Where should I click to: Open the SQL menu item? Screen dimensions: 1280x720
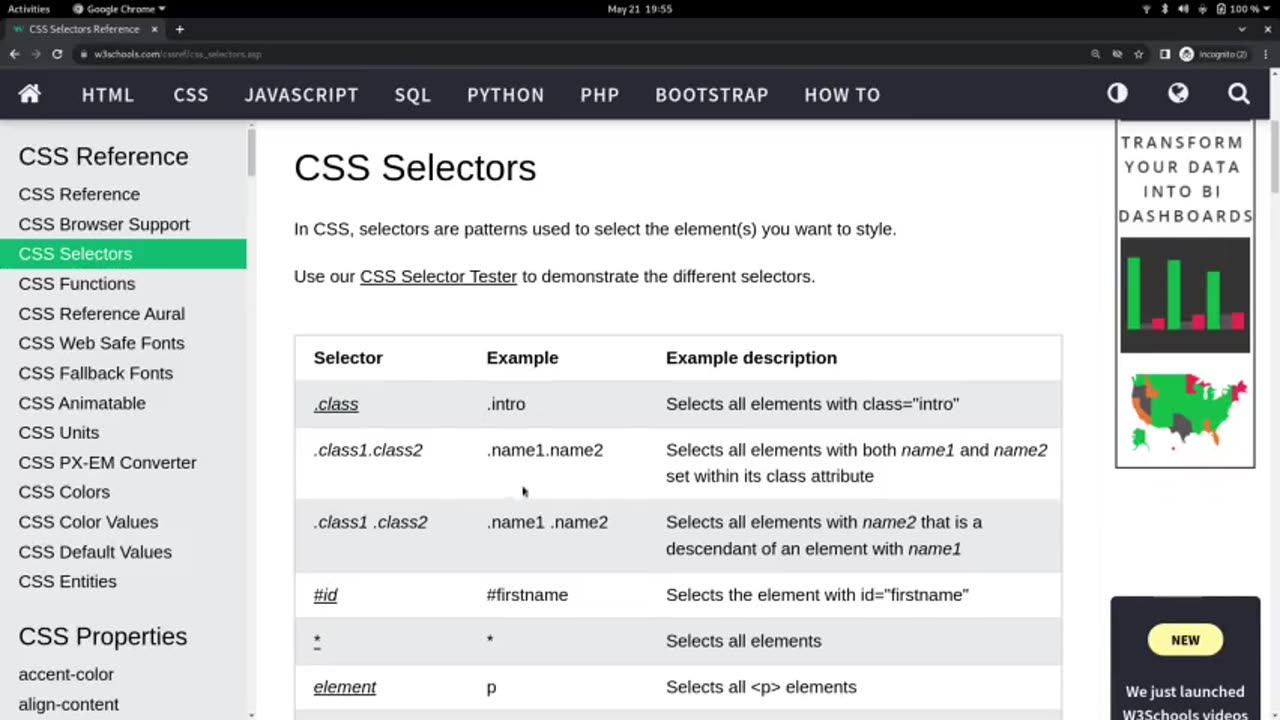click(x=412, y=95)
